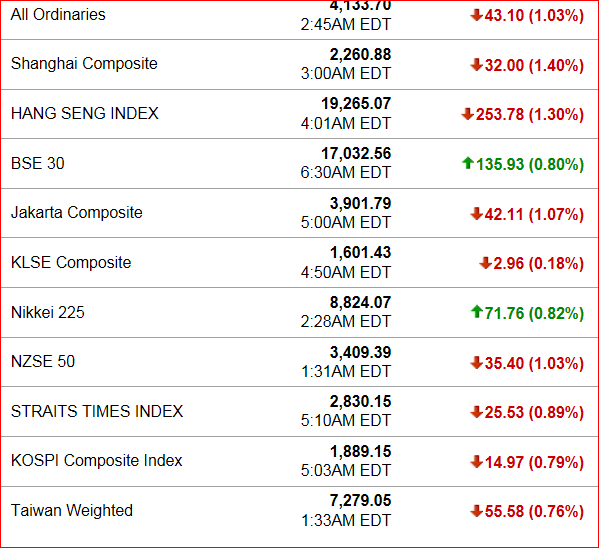Open the STRAITS TIMES INDEX link
599x548 pixels.
point(97,411)
